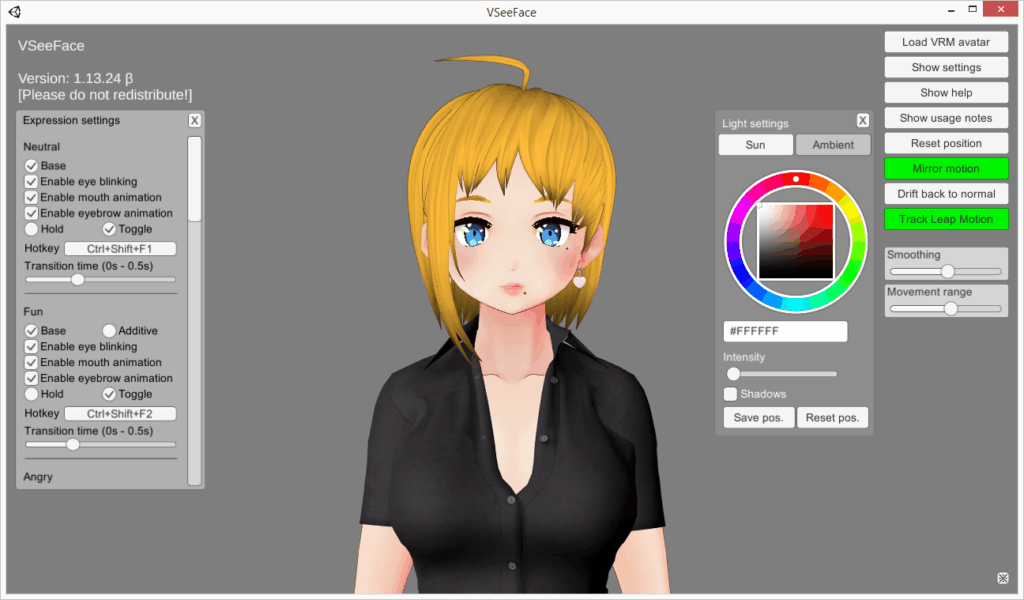Enable Shadows in Light settings
1024x600 pixels.
[x=729, y=394]
